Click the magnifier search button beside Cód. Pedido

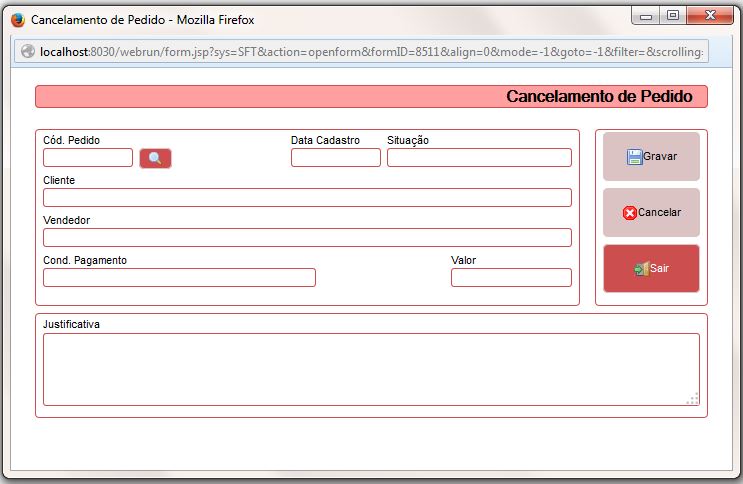[x=155, y=158]
